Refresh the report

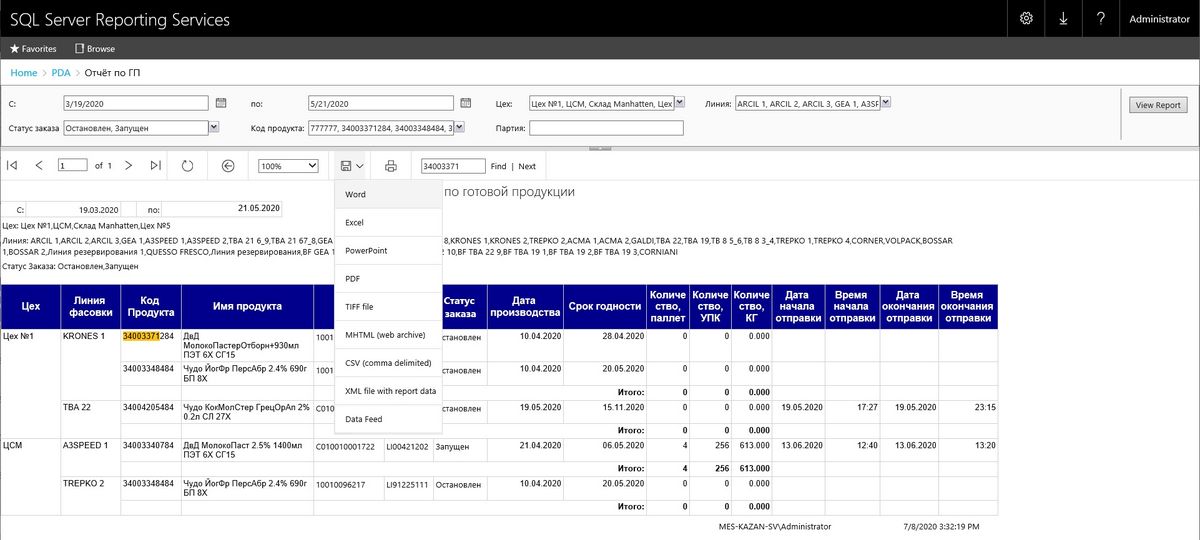[x=187, y=165]
